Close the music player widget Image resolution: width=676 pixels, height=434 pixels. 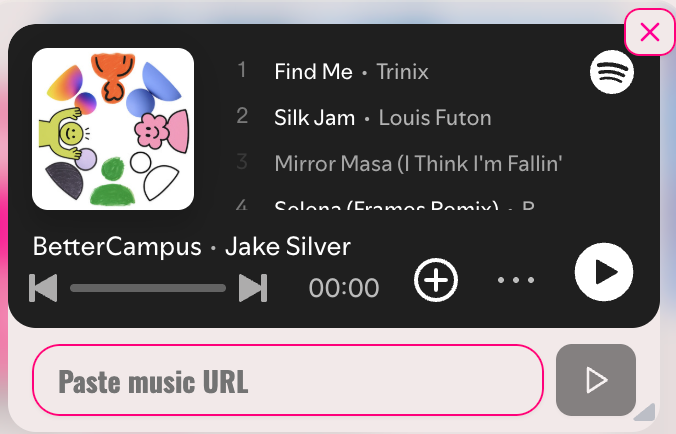pos(650,32)
